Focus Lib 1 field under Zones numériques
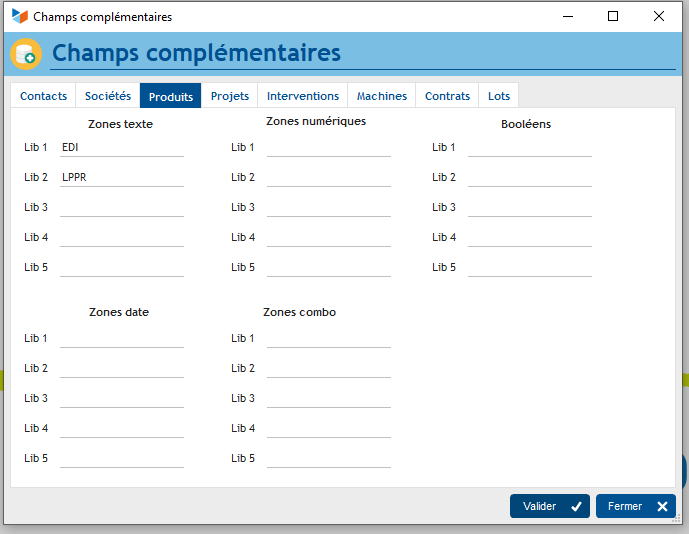Image resolution: width=689 pixels, height=534 pixels. (328, 147)
